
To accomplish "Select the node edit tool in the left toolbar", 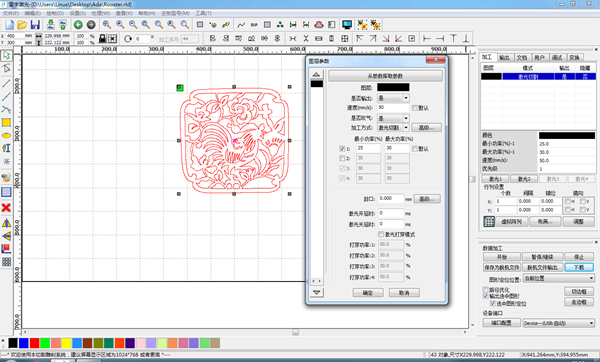I will pyautogui.click(x=7, y=69).
